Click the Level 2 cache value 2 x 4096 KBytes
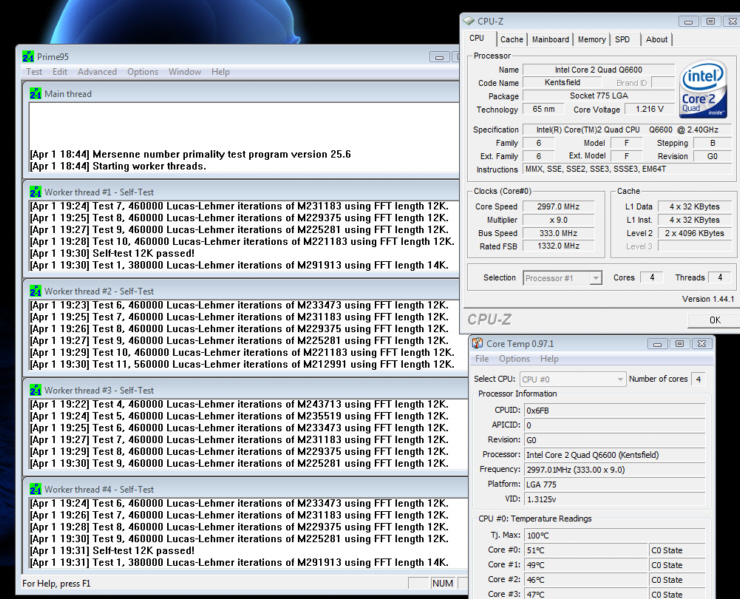Image resolution: width=740 pixels, height=599 pixels. coord(695,233)
